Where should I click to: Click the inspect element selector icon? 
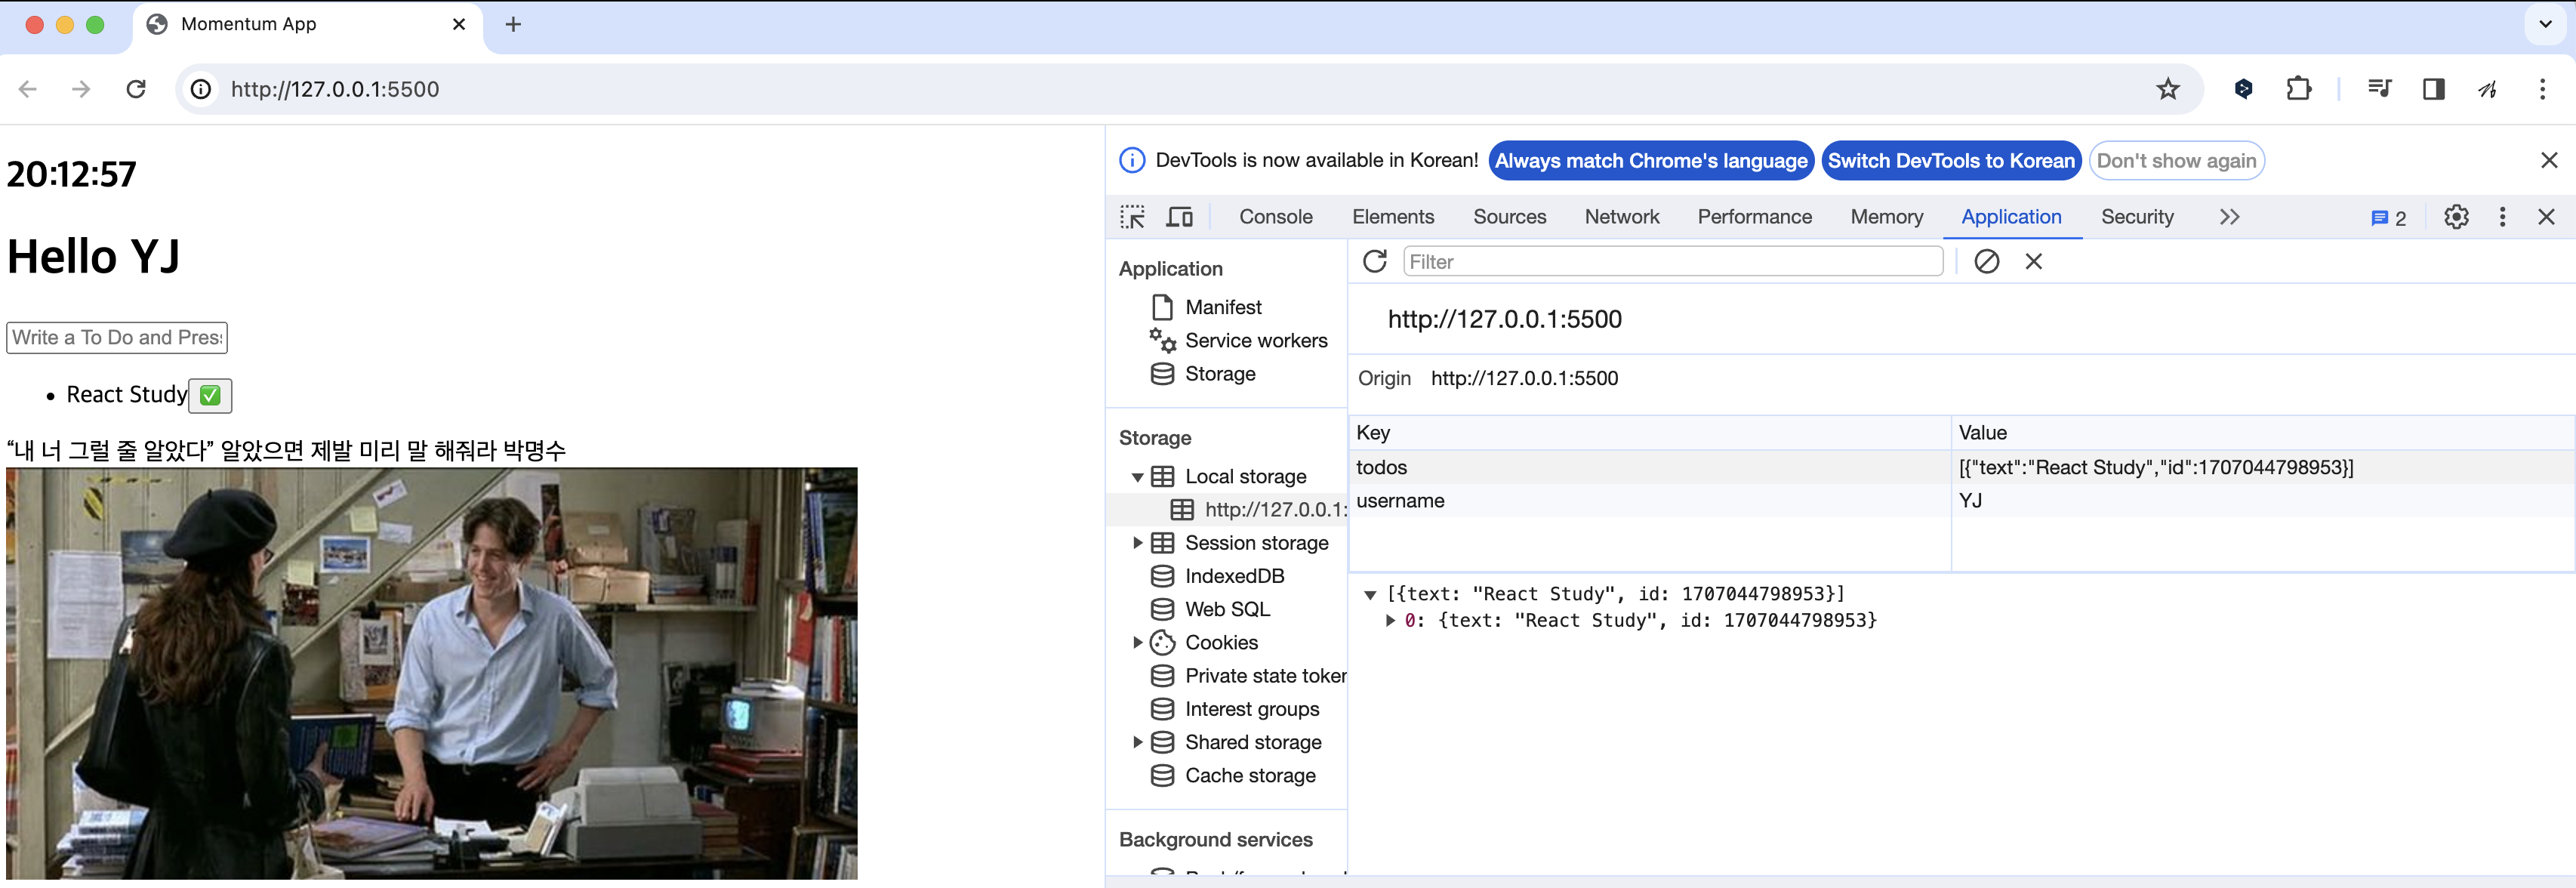(x=1132, y=217)
